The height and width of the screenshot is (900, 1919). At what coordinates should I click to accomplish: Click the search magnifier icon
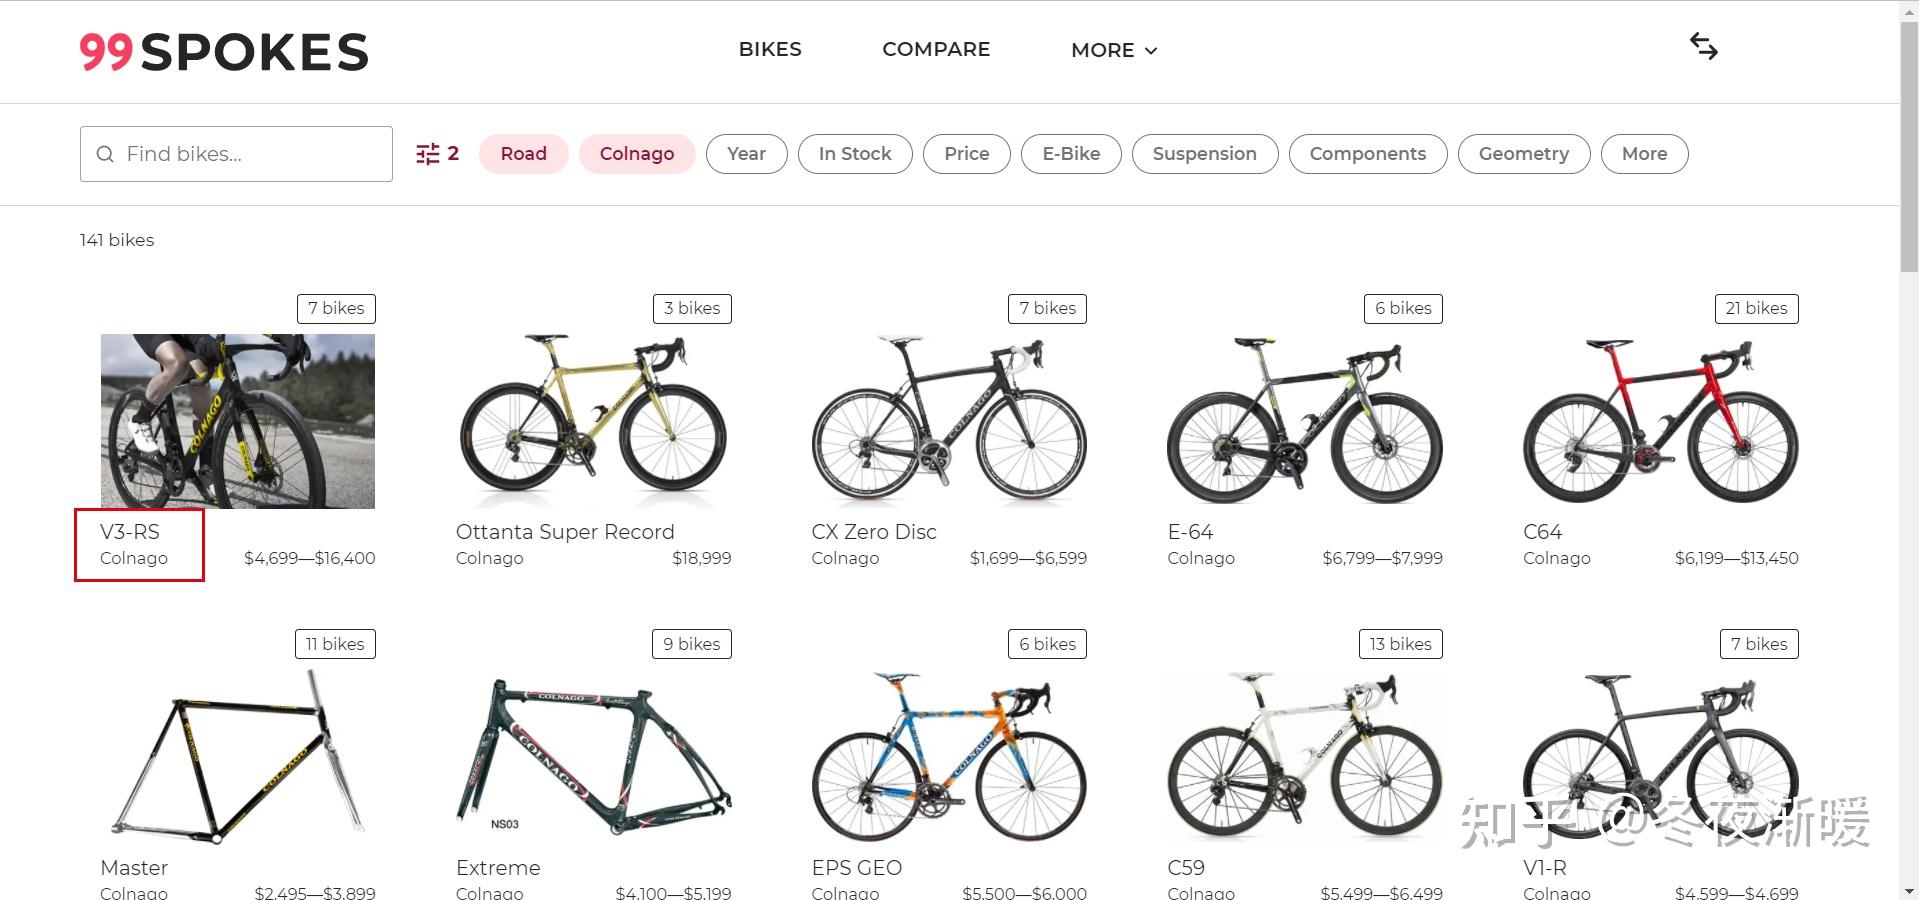point(104,154)
